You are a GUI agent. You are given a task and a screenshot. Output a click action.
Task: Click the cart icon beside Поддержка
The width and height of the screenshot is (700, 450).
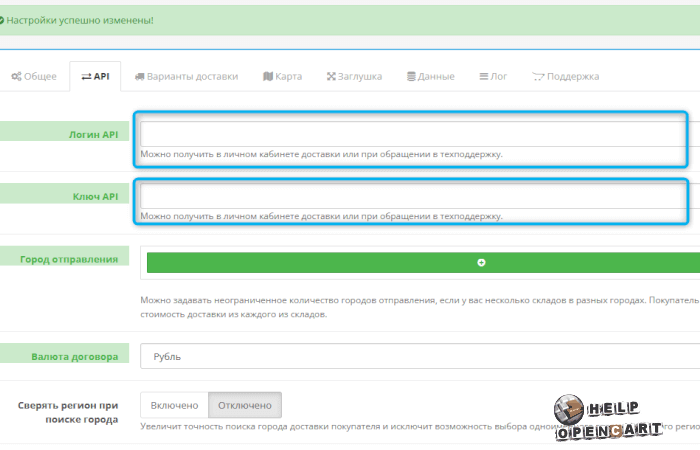click(538, 76)
